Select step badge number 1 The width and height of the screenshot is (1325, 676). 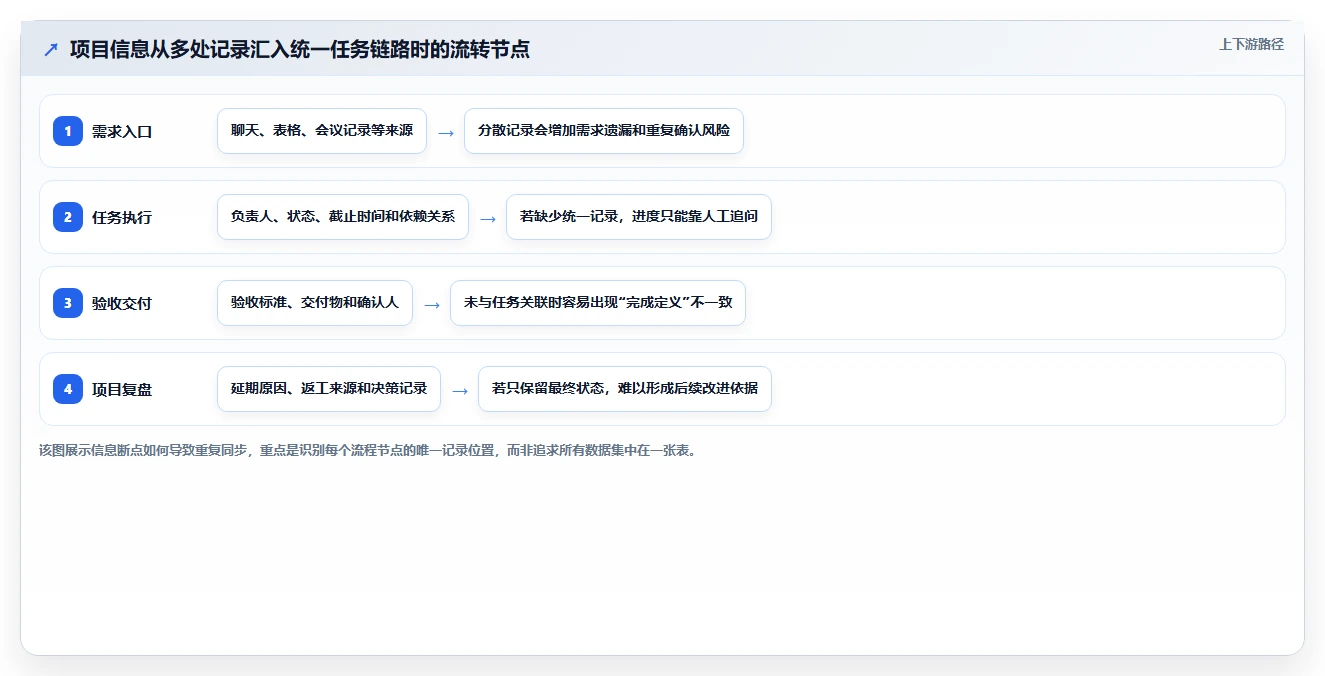(x=68, y=131)
